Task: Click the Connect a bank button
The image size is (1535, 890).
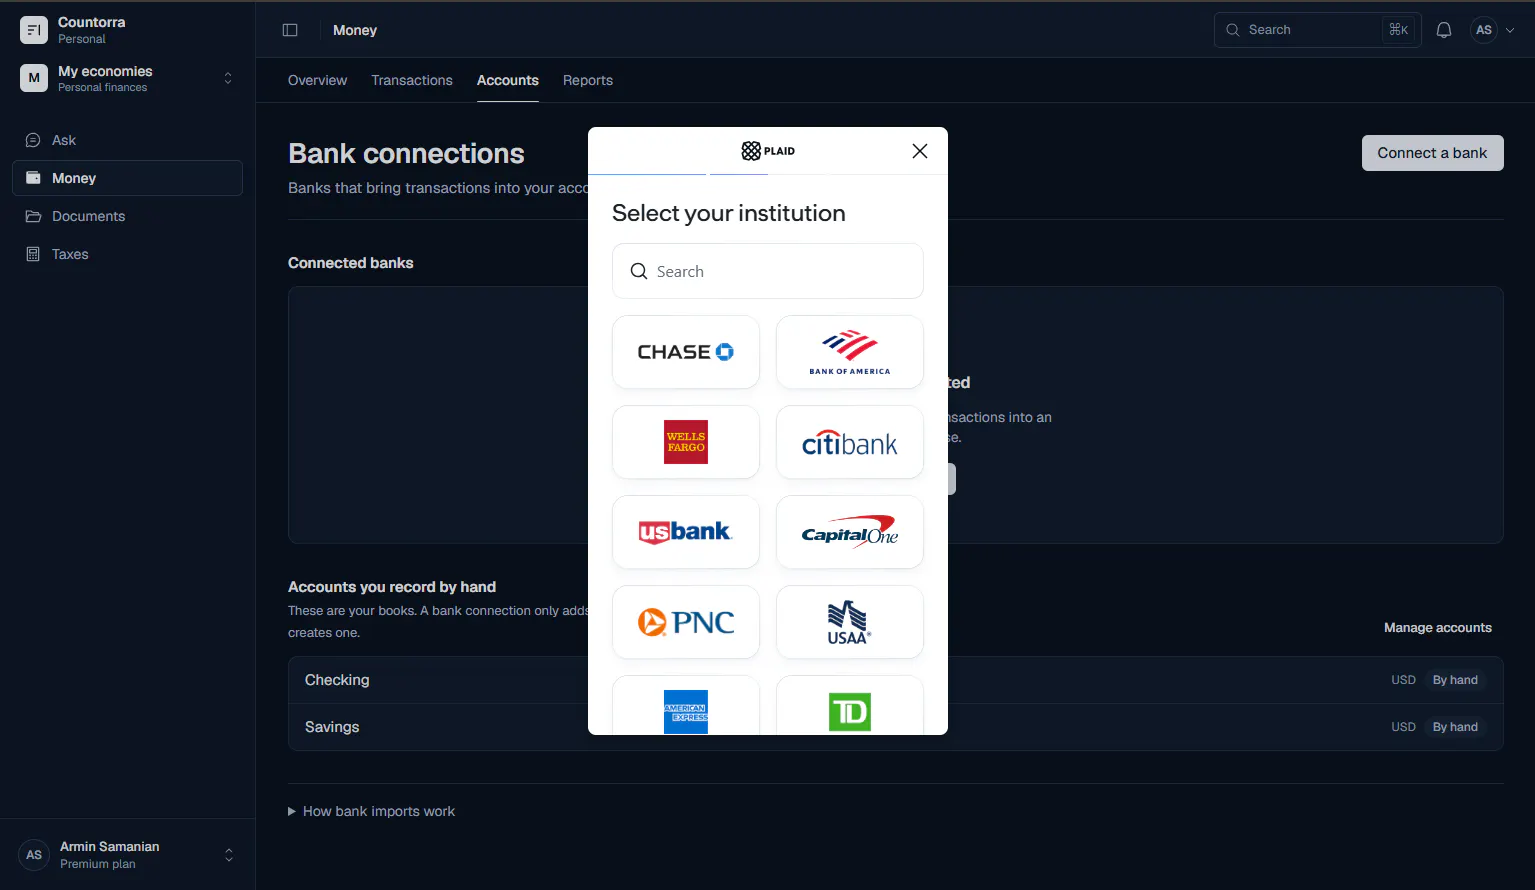Action: click(x=1432, y=153)
